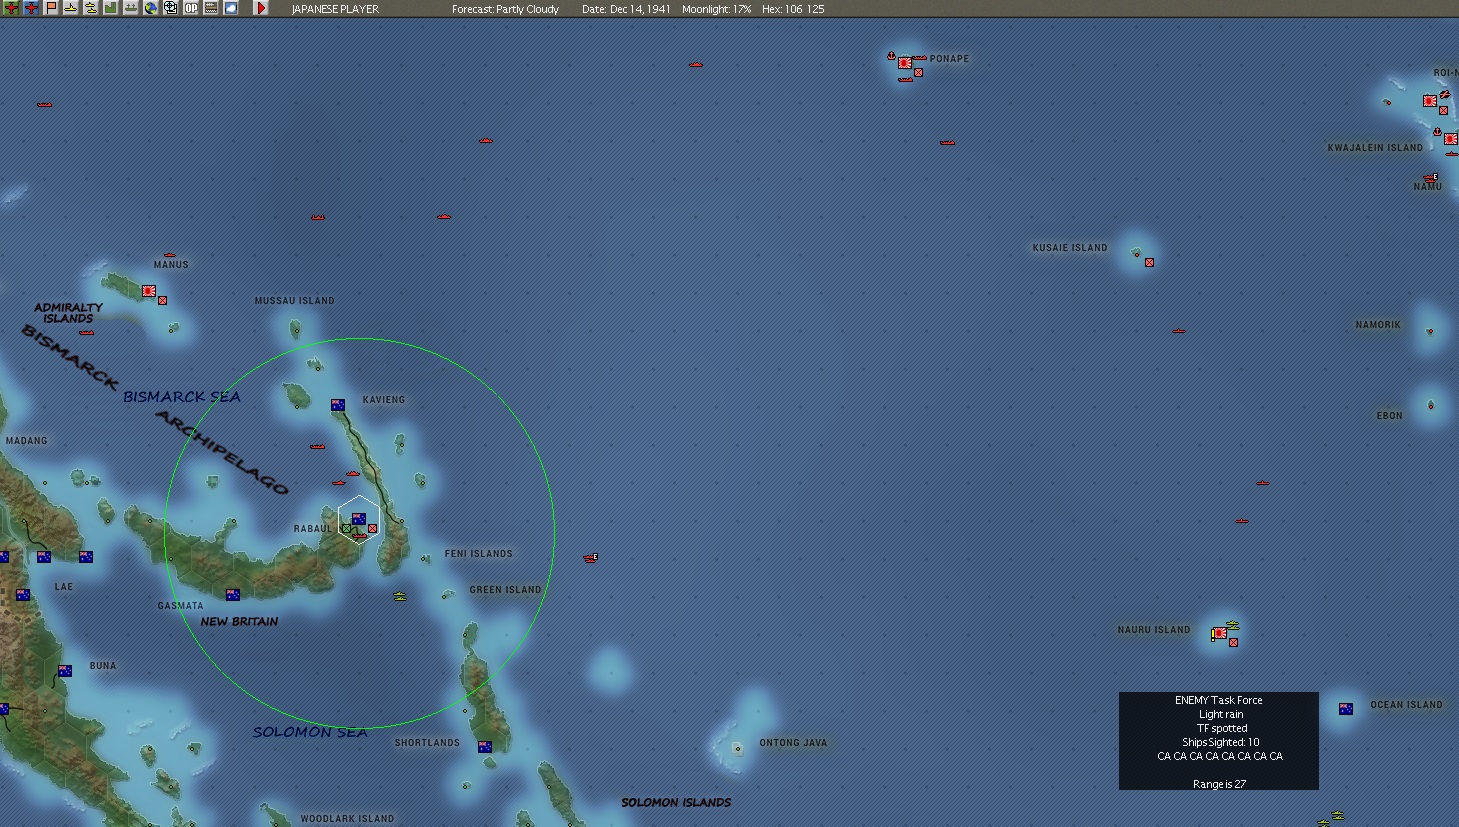Click the Forecast: Partly Cloudy status text
This screenshot has width=1459, height=827.
click(x=505, y=9)
